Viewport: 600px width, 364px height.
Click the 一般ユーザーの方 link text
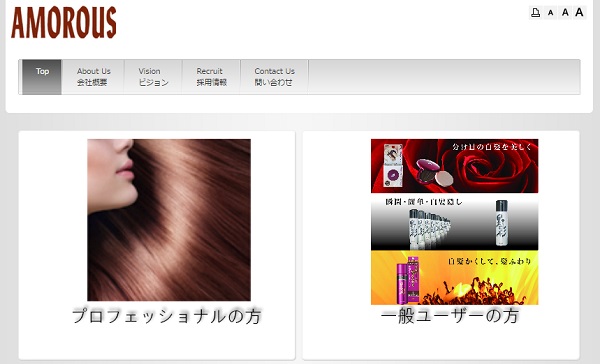point(450,316)
